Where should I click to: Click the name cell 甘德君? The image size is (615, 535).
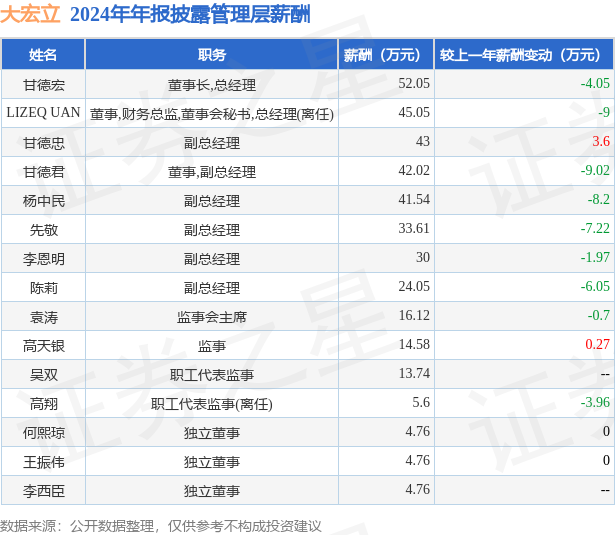pyautogui.click(x=44, y=172)
